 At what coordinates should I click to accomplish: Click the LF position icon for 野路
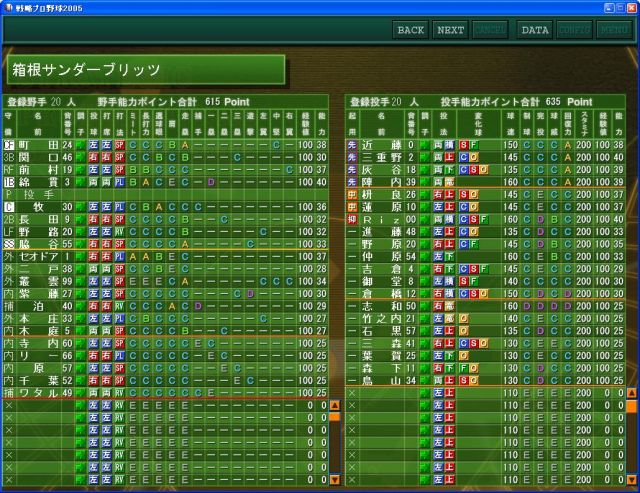[x=9, y=232]
